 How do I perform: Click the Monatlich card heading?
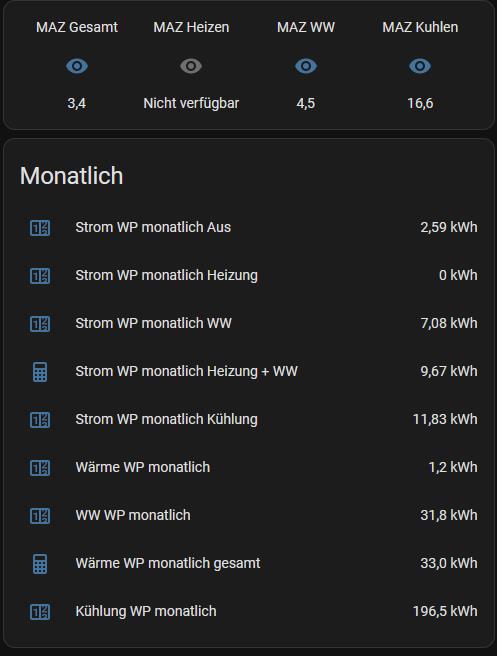coord(72,175)
